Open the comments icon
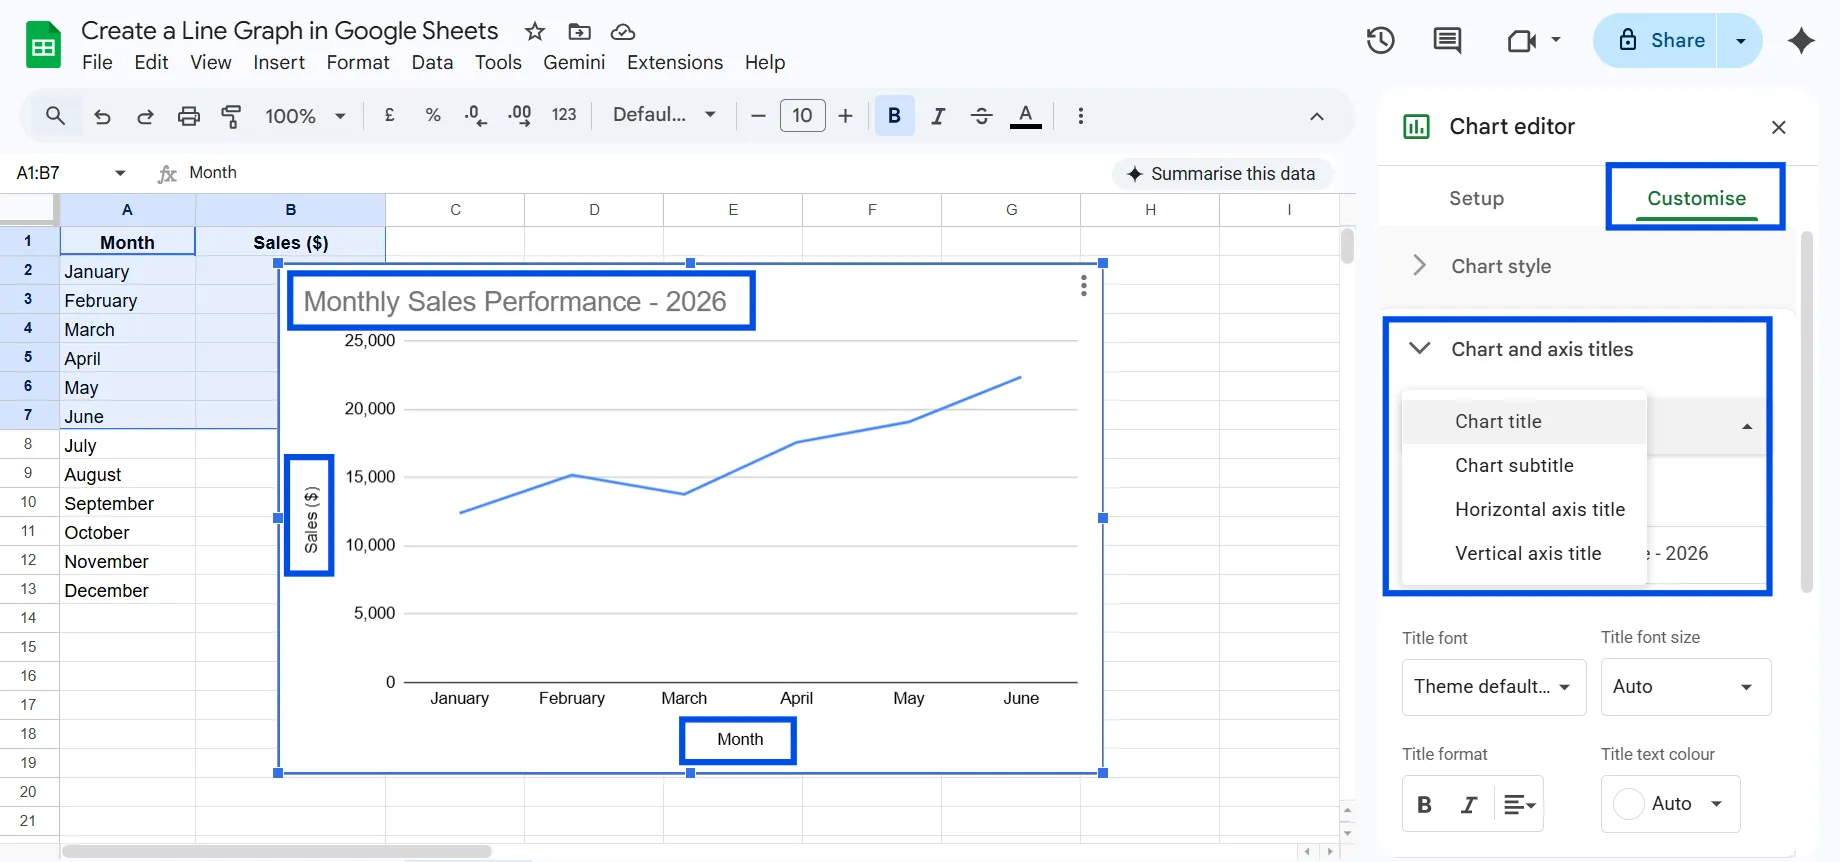 click(x=1446, y=40)
